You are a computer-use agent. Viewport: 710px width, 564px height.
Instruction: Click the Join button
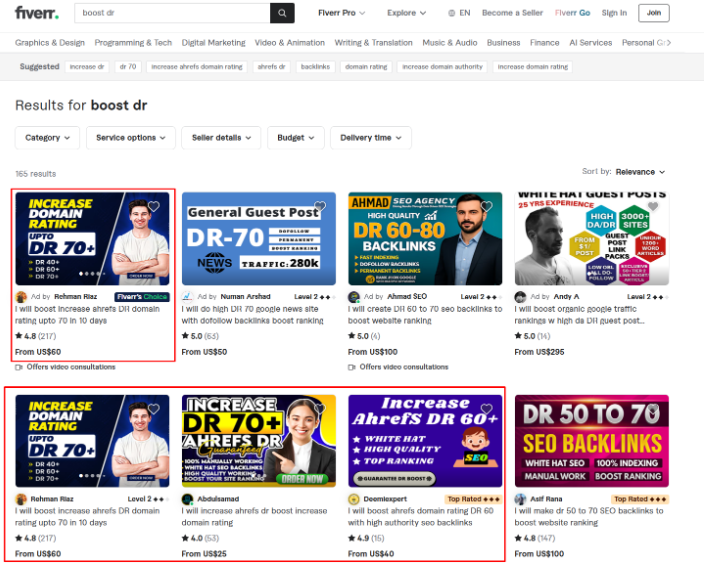[654, 13]
